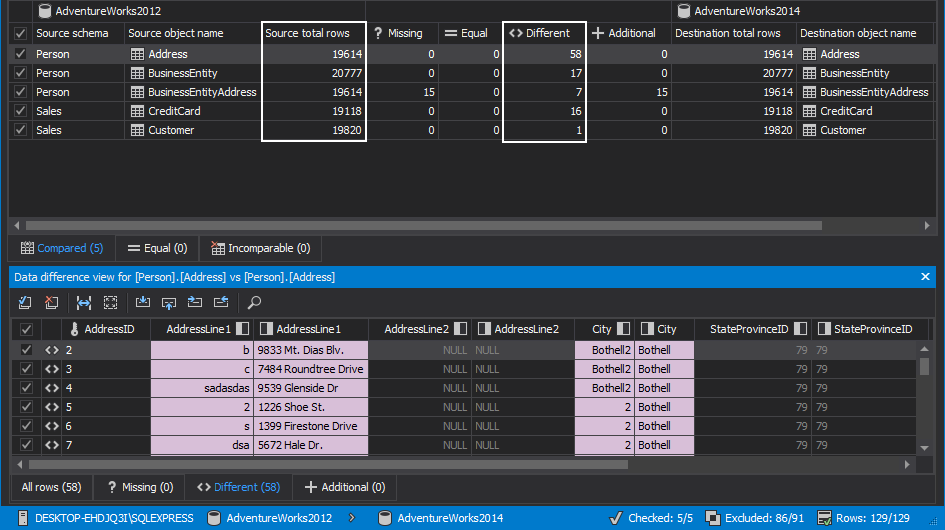Click DESKTOP-EHDJQ3I\SQLEXPRESS in status bar
This screenshot has width=945, height=530.
(114, 518)
